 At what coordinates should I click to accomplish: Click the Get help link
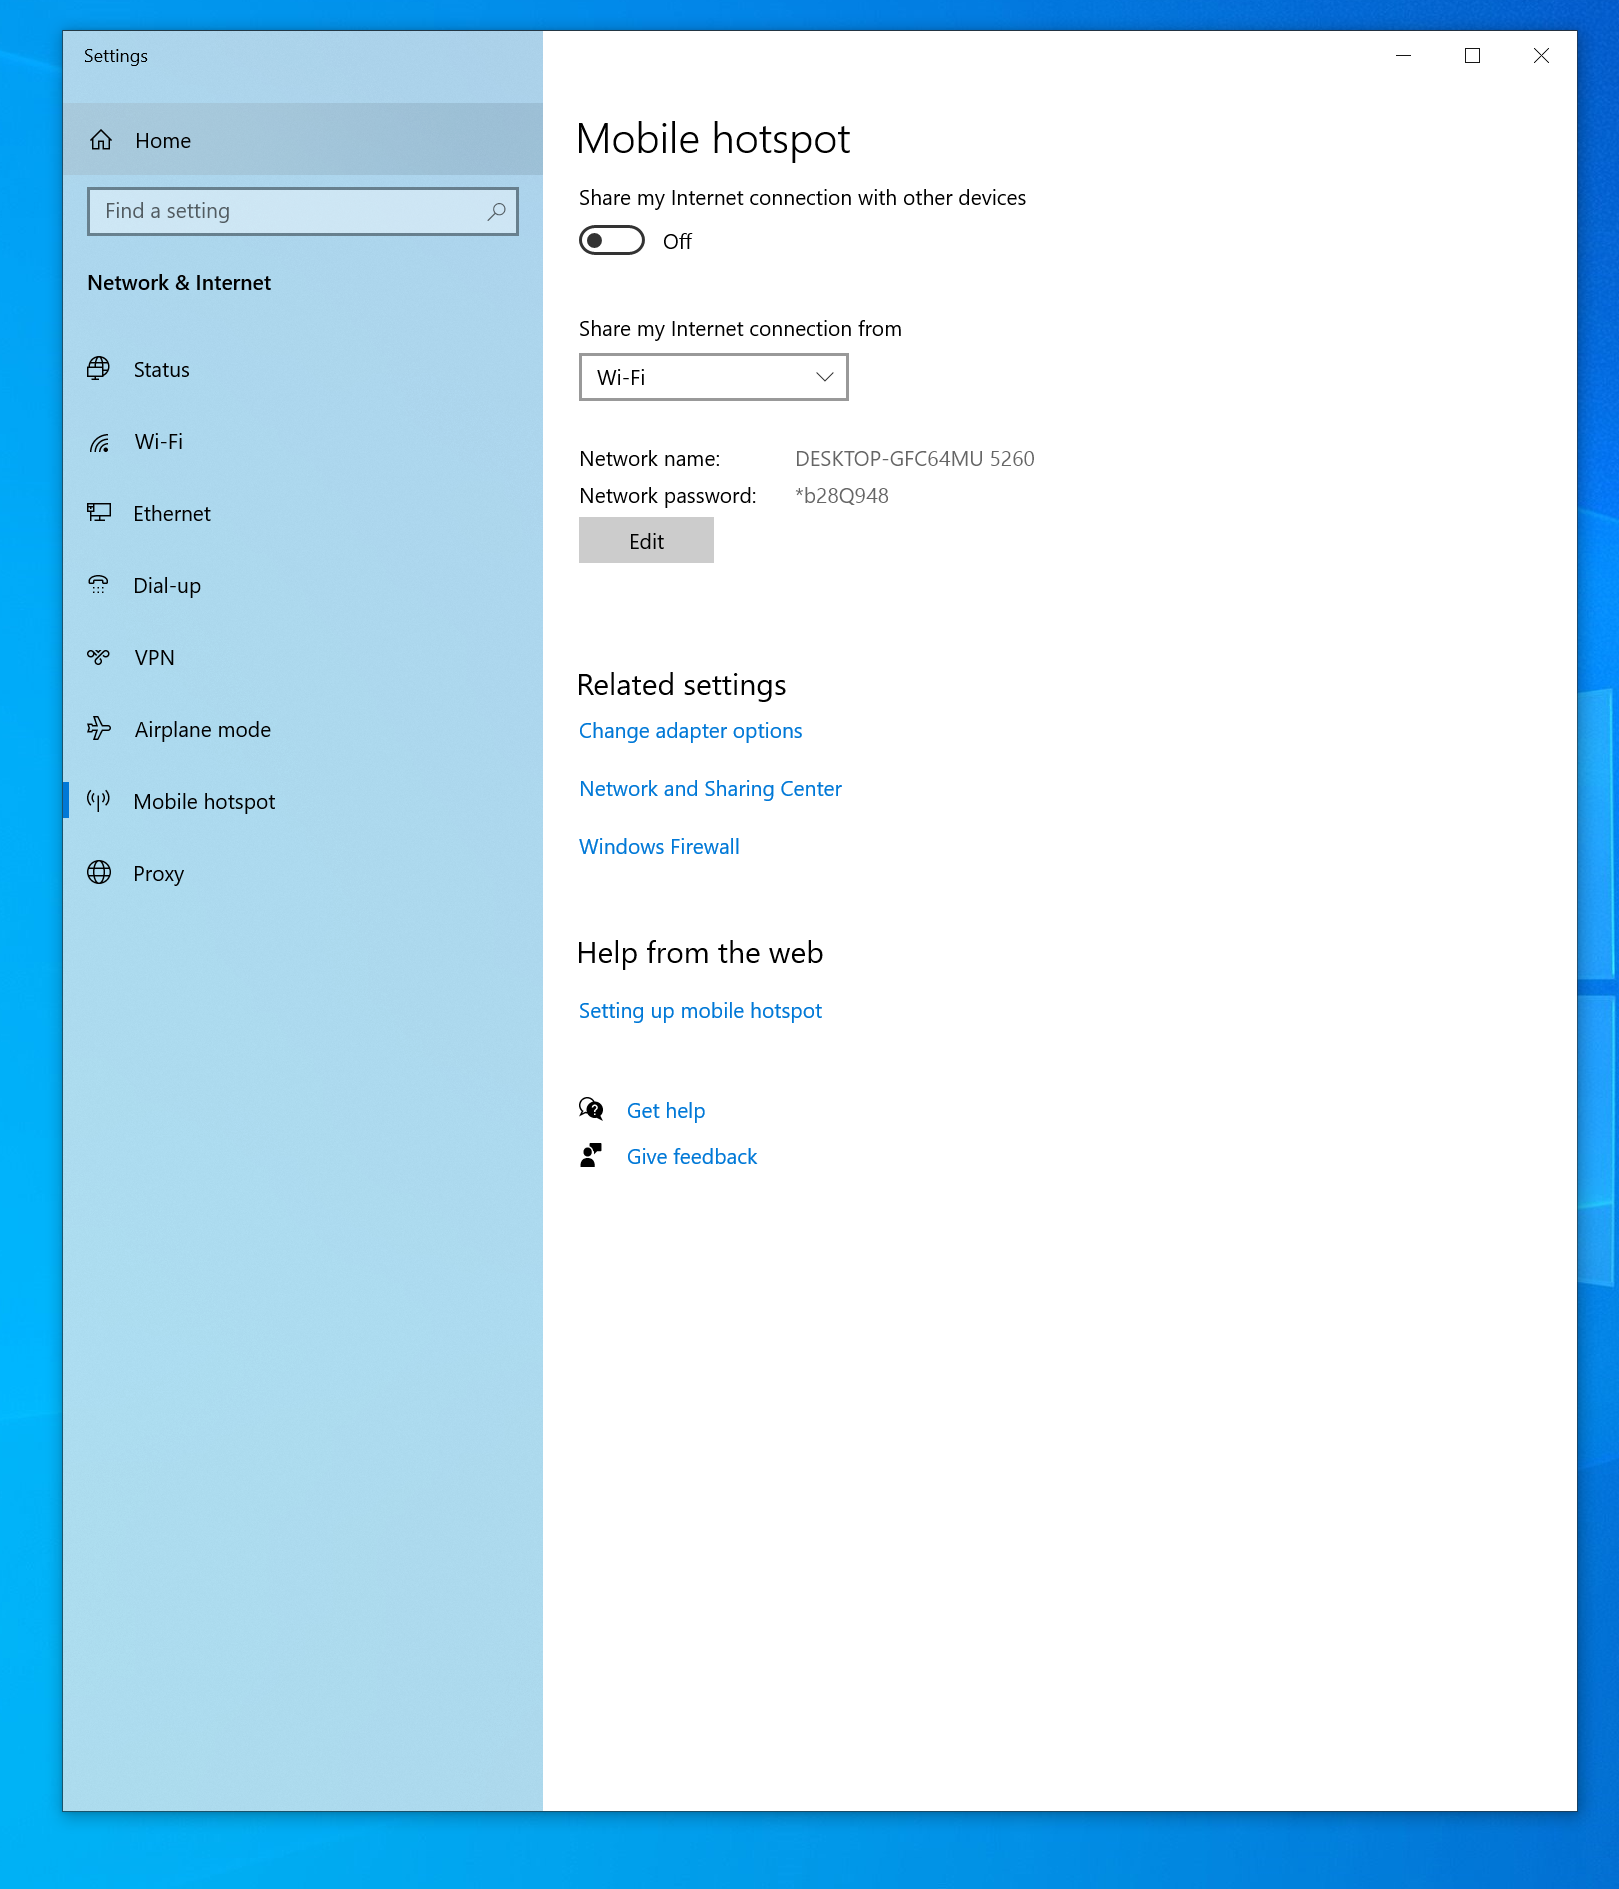[x=666, y=1111]
